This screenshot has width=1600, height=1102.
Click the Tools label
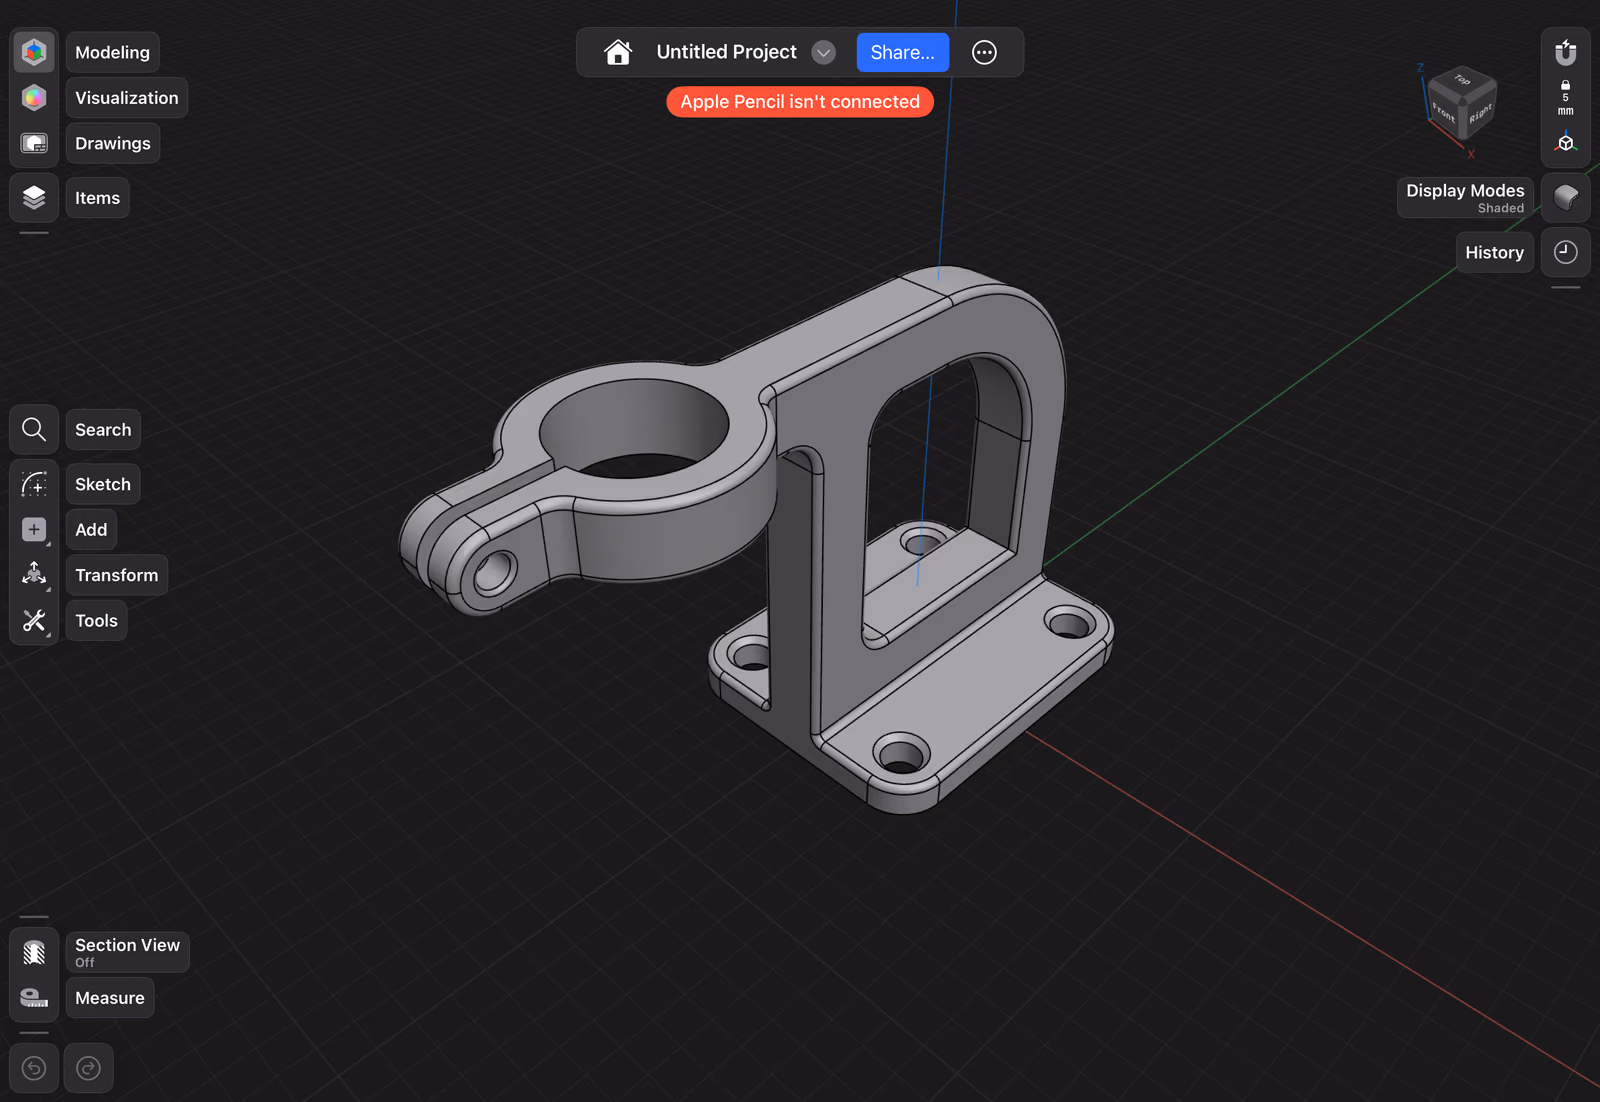point(96,620)
